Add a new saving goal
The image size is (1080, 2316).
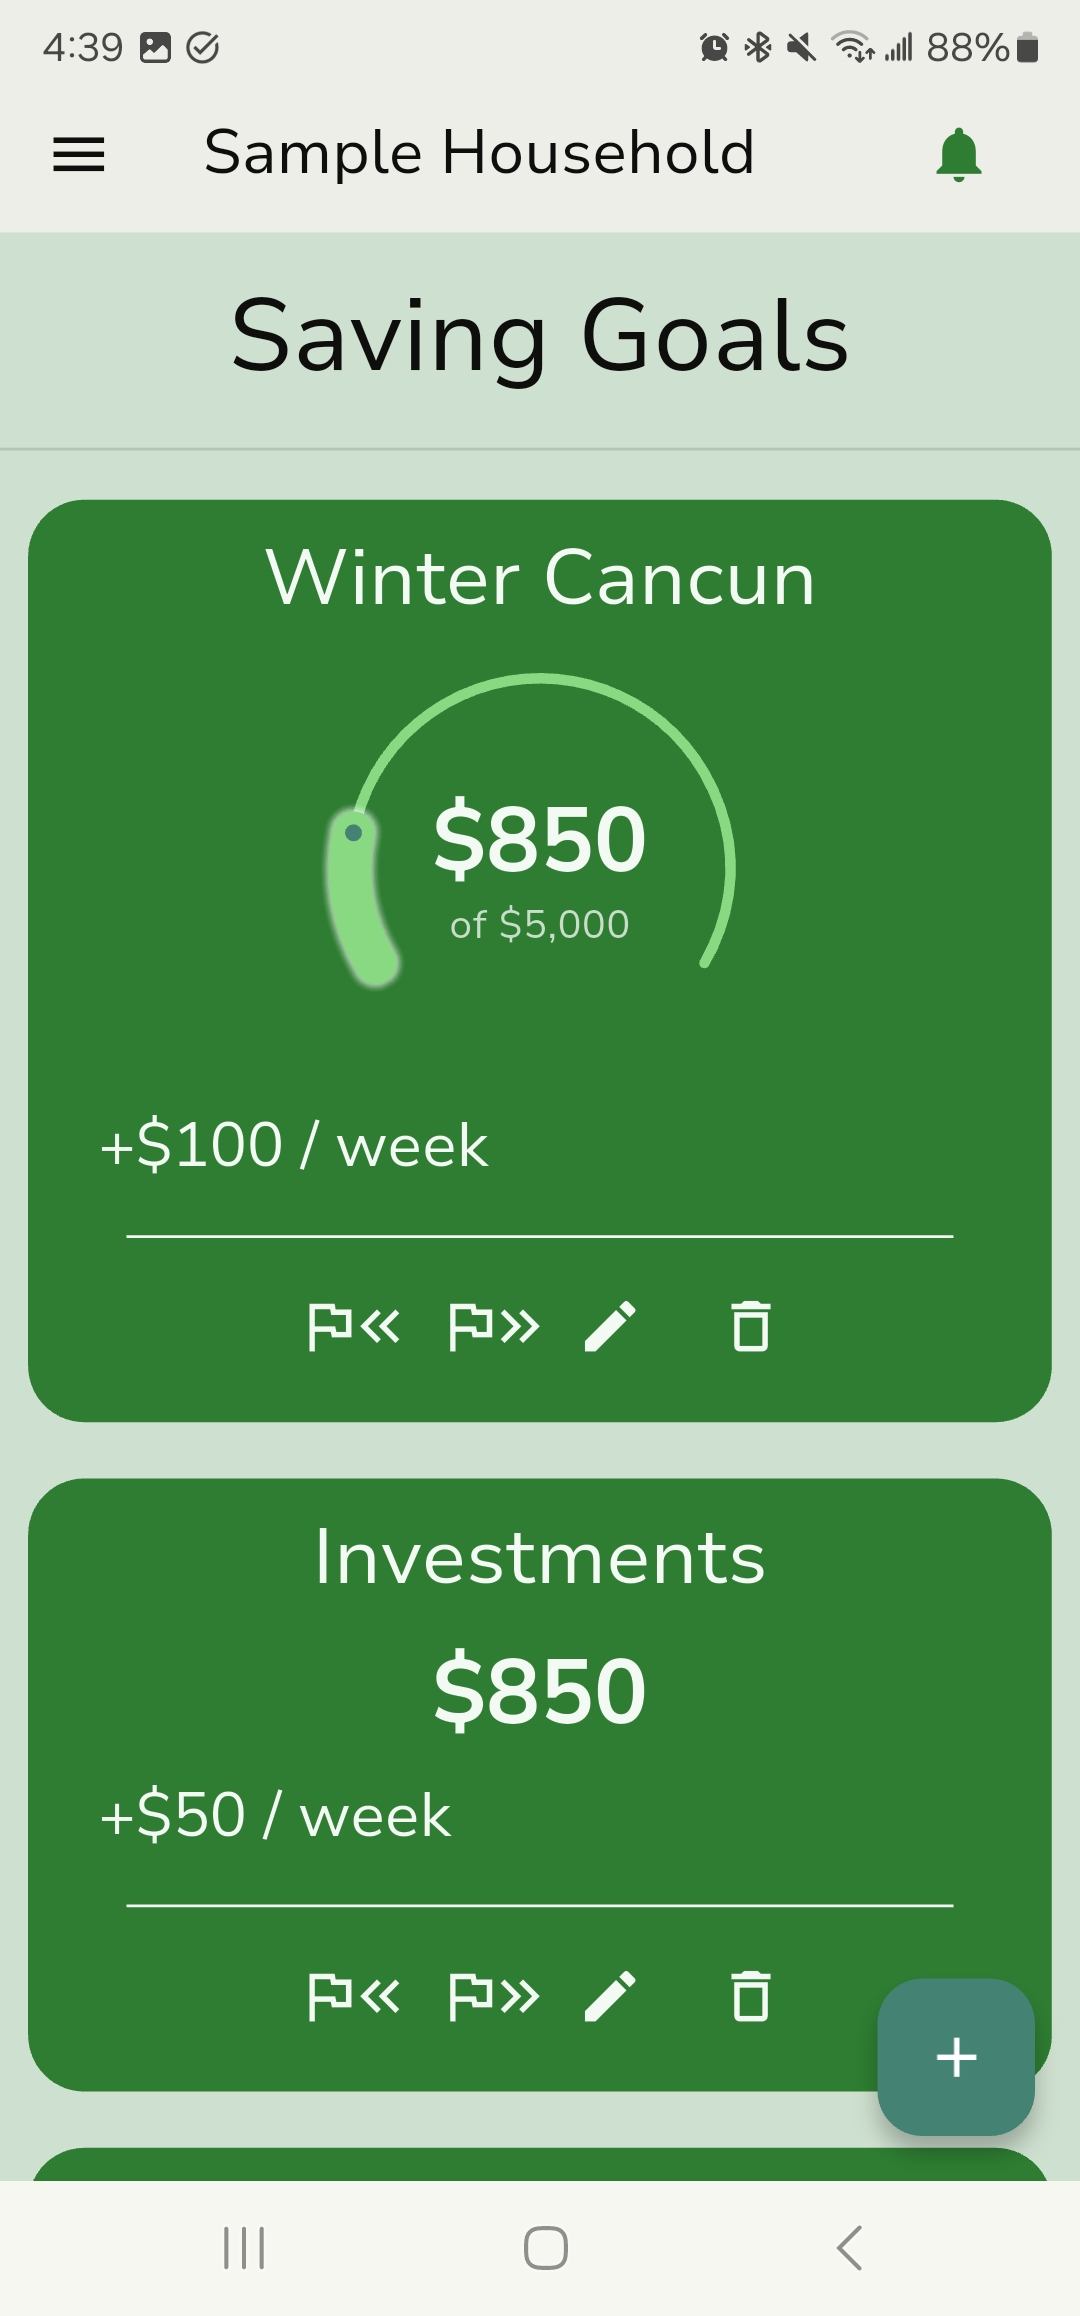point(956,2057)
